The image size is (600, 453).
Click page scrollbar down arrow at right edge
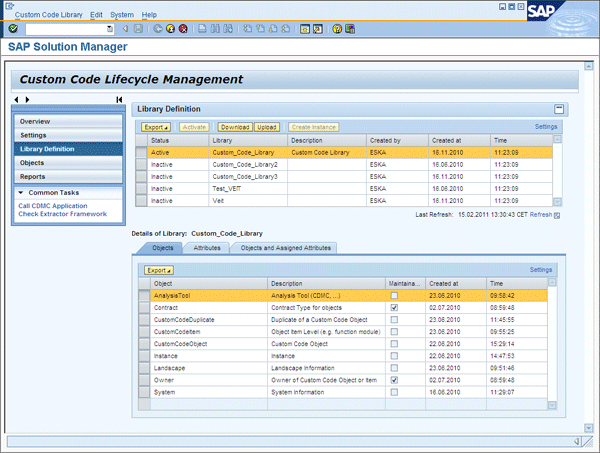tap(589, 428)
